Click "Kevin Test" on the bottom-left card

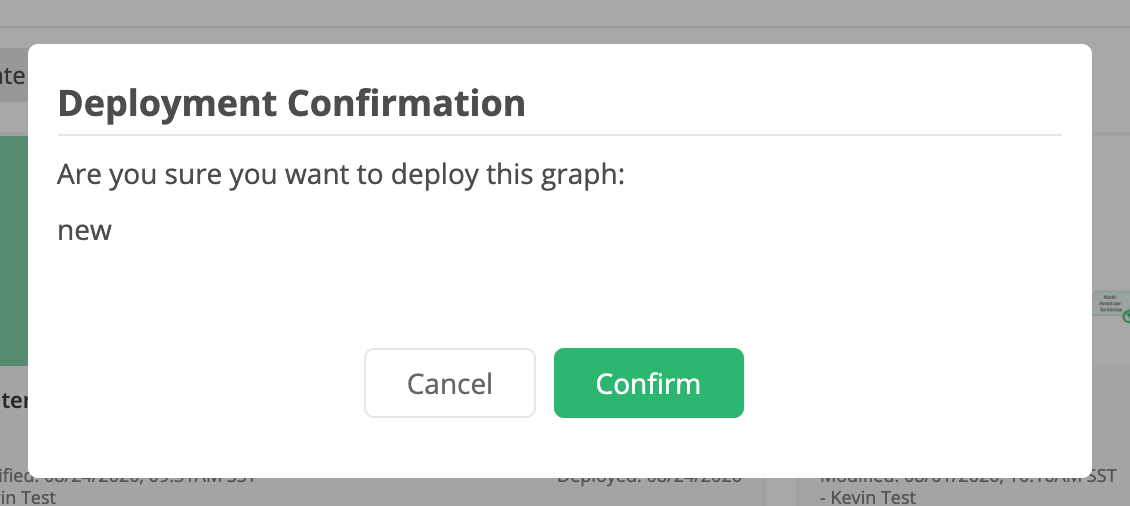pos(28,496)
